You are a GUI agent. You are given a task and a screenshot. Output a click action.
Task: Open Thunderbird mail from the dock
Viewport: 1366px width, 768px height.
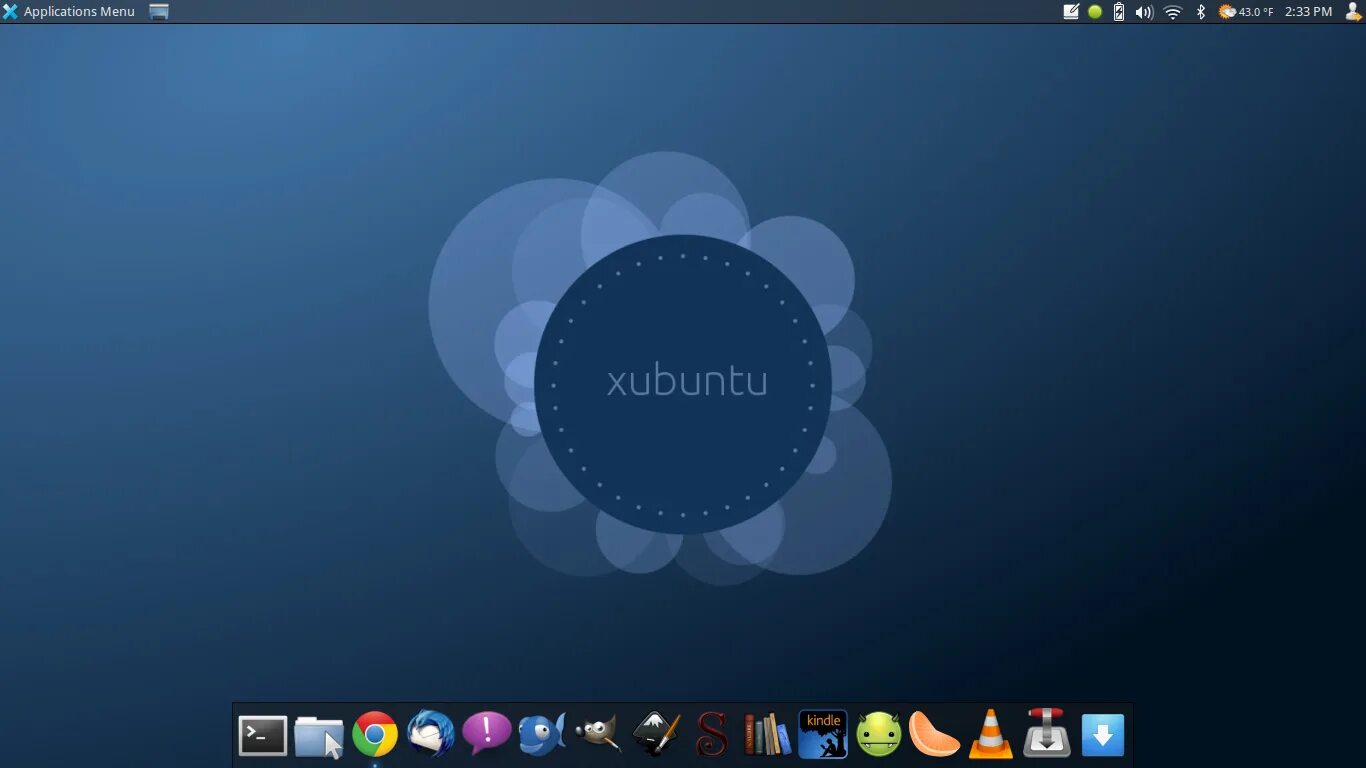click(431, 734)
